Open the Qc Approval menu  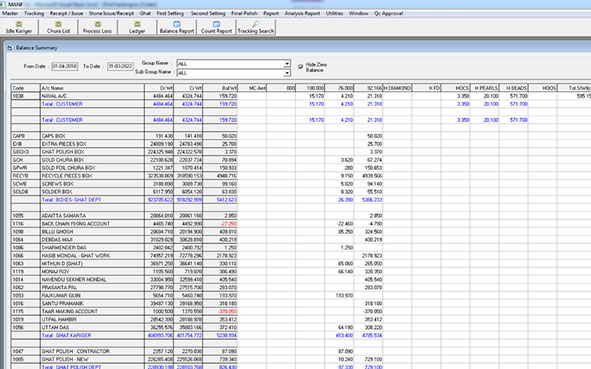(388, 13)
